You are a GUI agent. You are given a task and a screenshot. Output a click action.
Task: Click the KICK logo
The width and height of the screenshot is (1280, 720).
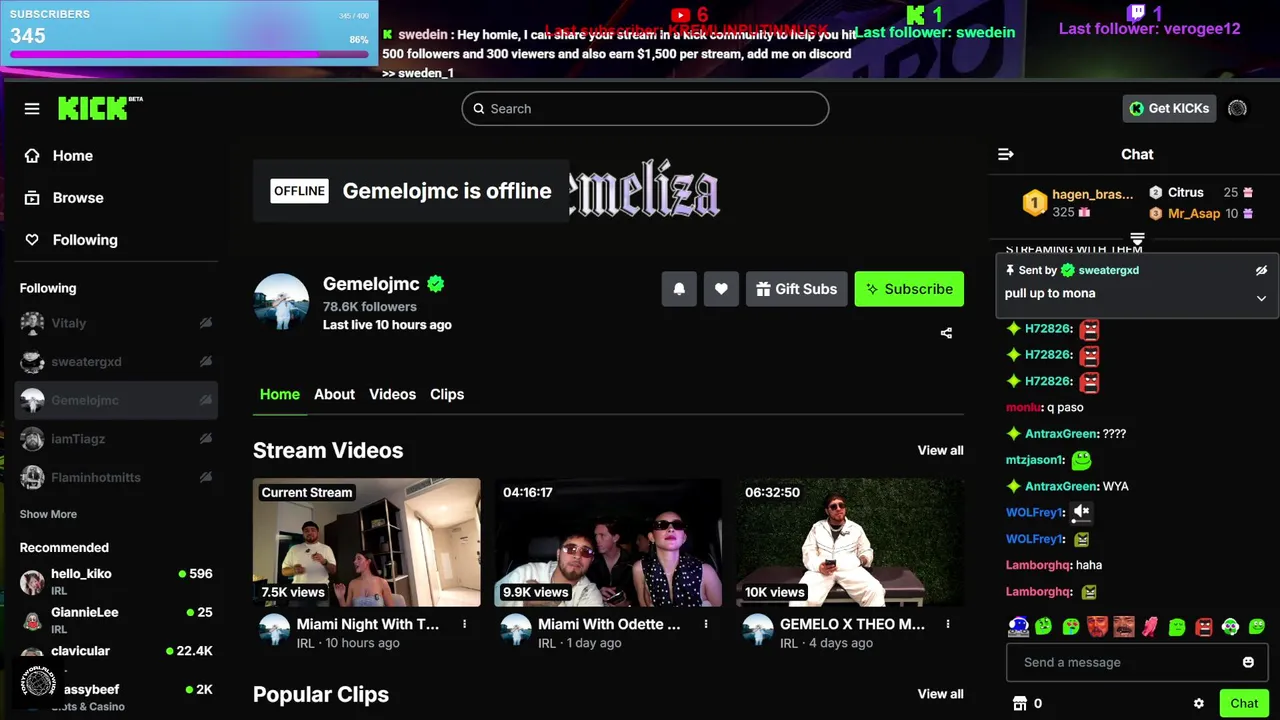(100, 108)
